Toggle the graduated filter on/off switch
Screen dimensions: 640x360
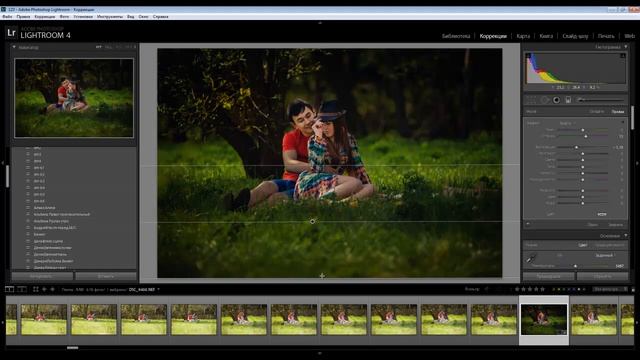pos(528,224)
